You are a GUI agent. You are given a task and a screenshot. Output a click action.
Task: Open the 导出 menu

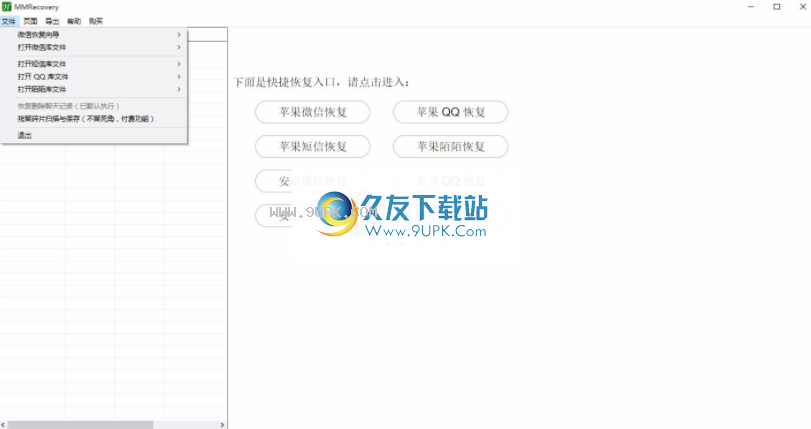click(x=52, y=21)
